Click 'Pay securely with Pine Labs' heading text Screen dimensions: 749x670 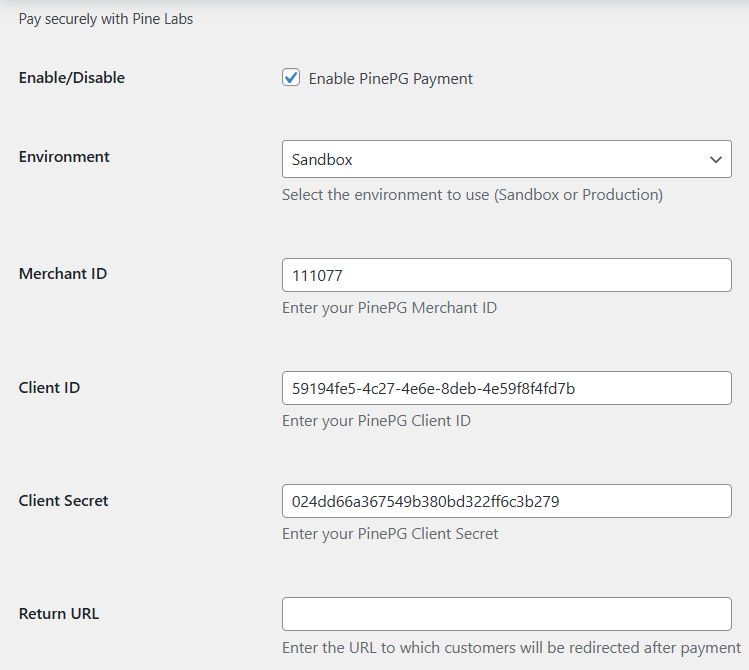[106, 19]
